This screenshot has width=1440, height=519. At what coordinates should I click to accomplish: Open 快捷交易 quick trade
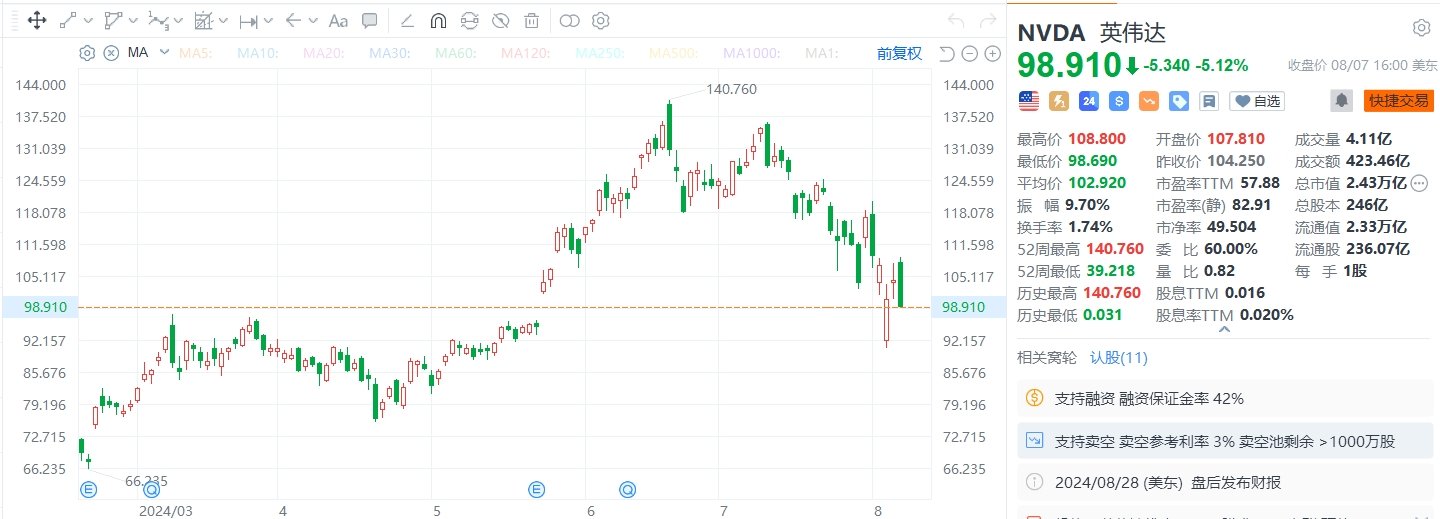(x=1397, y=100)
